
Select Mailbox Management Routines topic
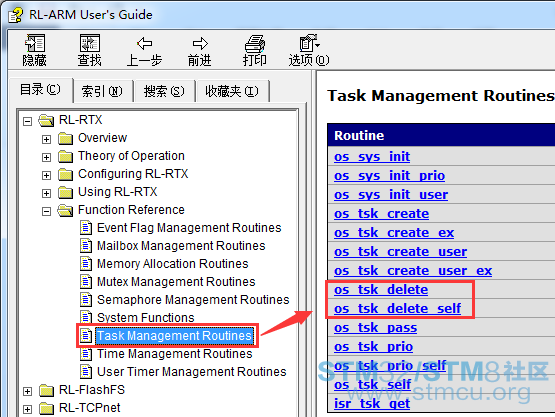[181, 246]
